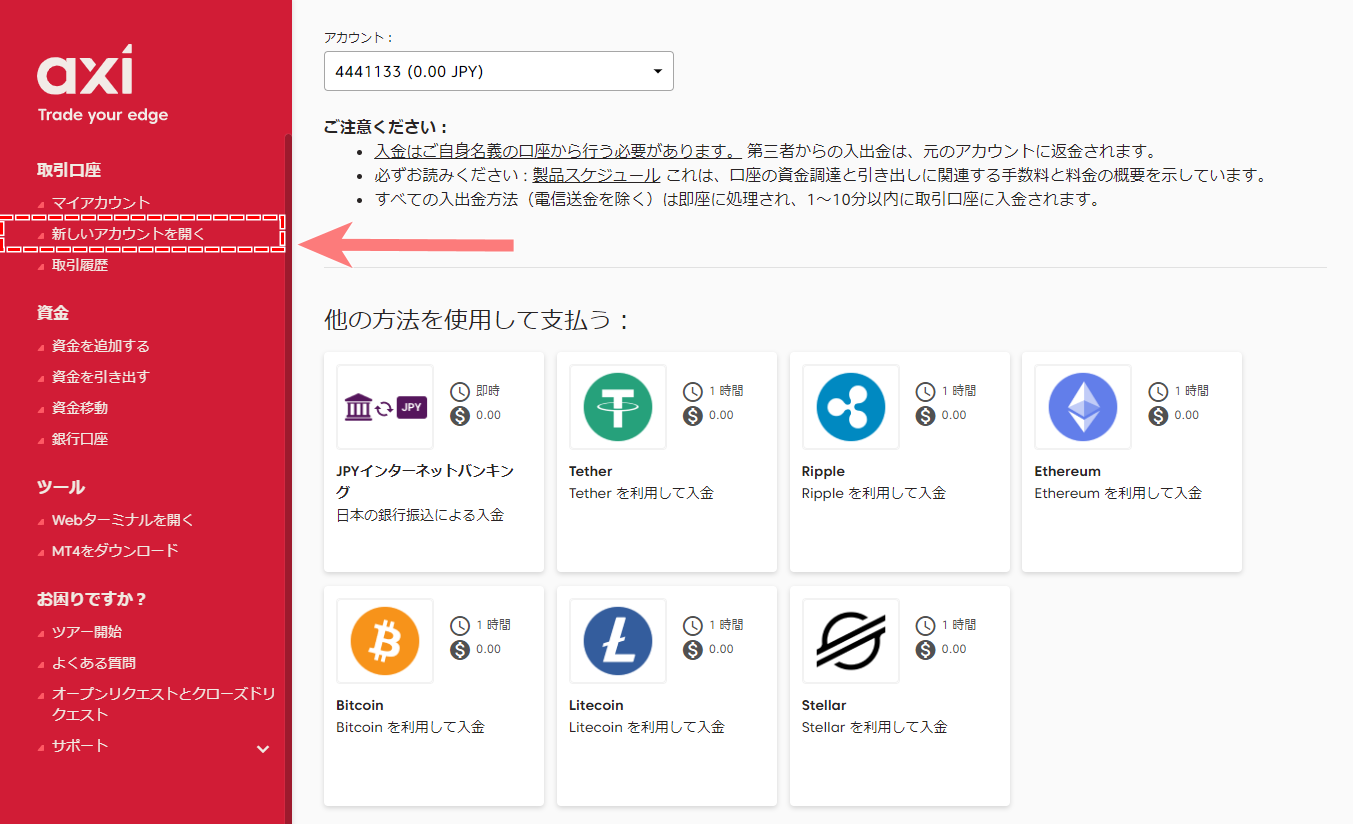Choose the Litecoin card title
The height and width of the screenshot is (824, 1353).
tap(596, 705)
